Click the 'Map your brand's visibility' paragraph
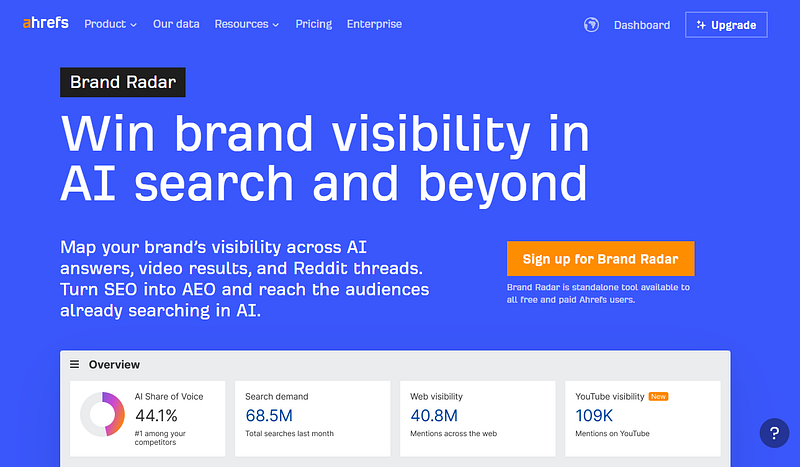The width and height of the screenshot is (800, 467). [x=244, y=279]
